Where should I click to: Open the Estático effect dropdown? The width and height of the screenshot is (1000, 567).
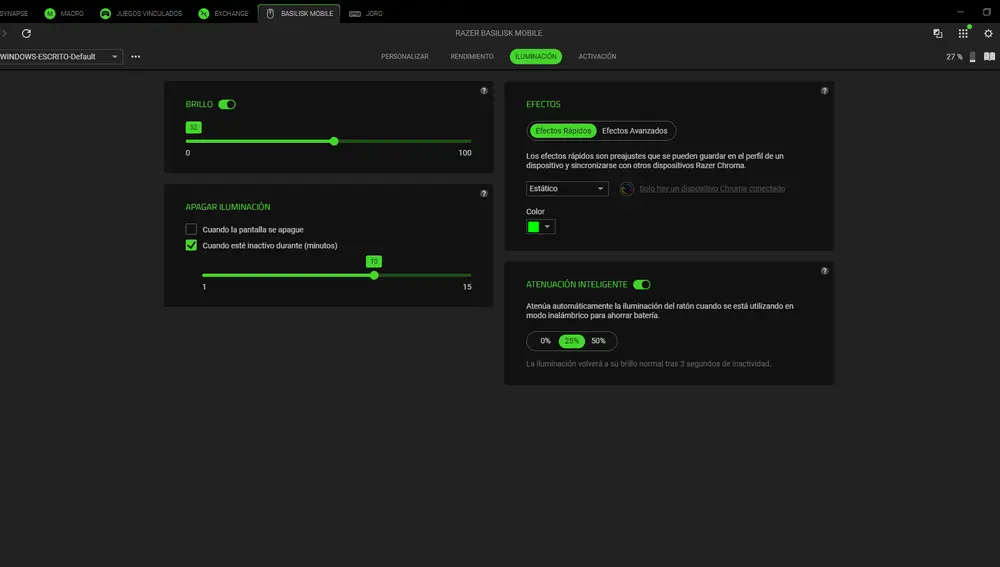click(567, 188)
